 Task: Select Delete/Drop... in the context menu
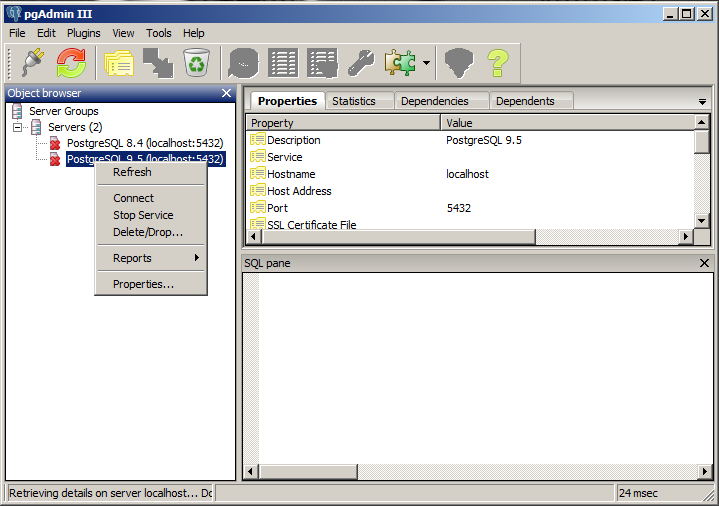pos(151,232)
